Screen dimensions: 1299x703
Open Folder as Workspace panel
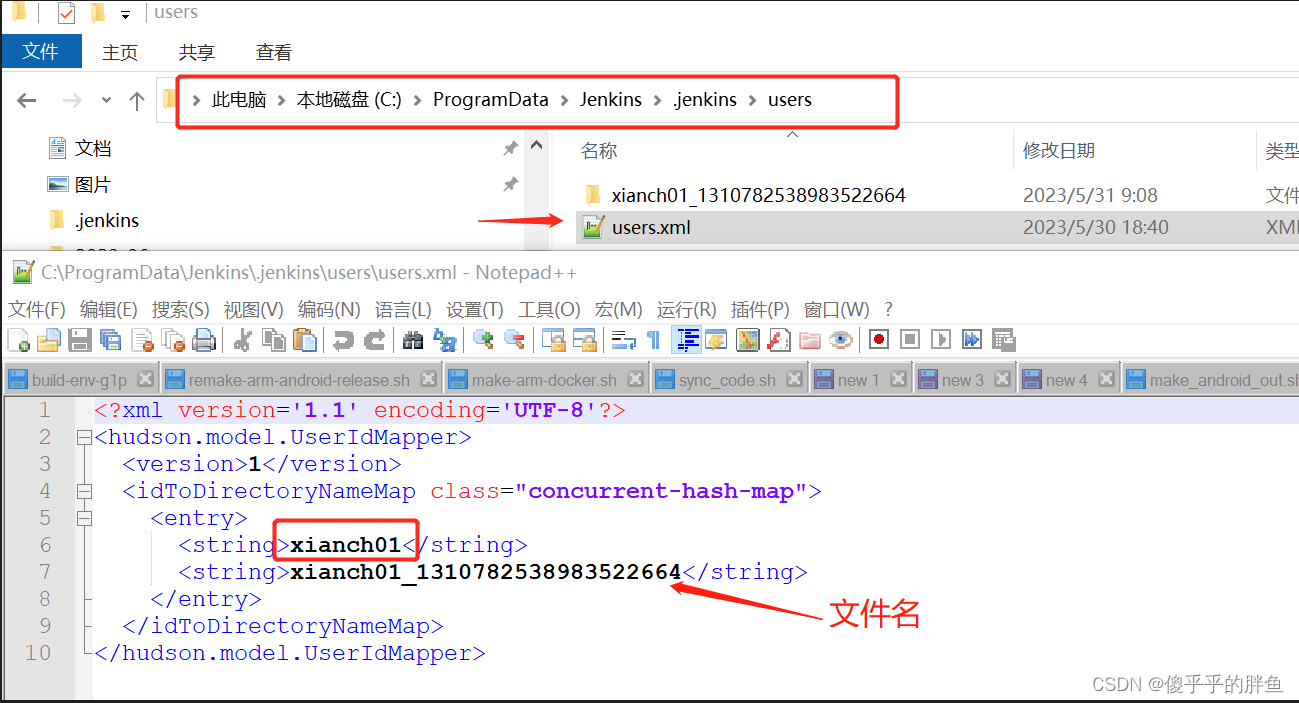click(x=809, y=340)
